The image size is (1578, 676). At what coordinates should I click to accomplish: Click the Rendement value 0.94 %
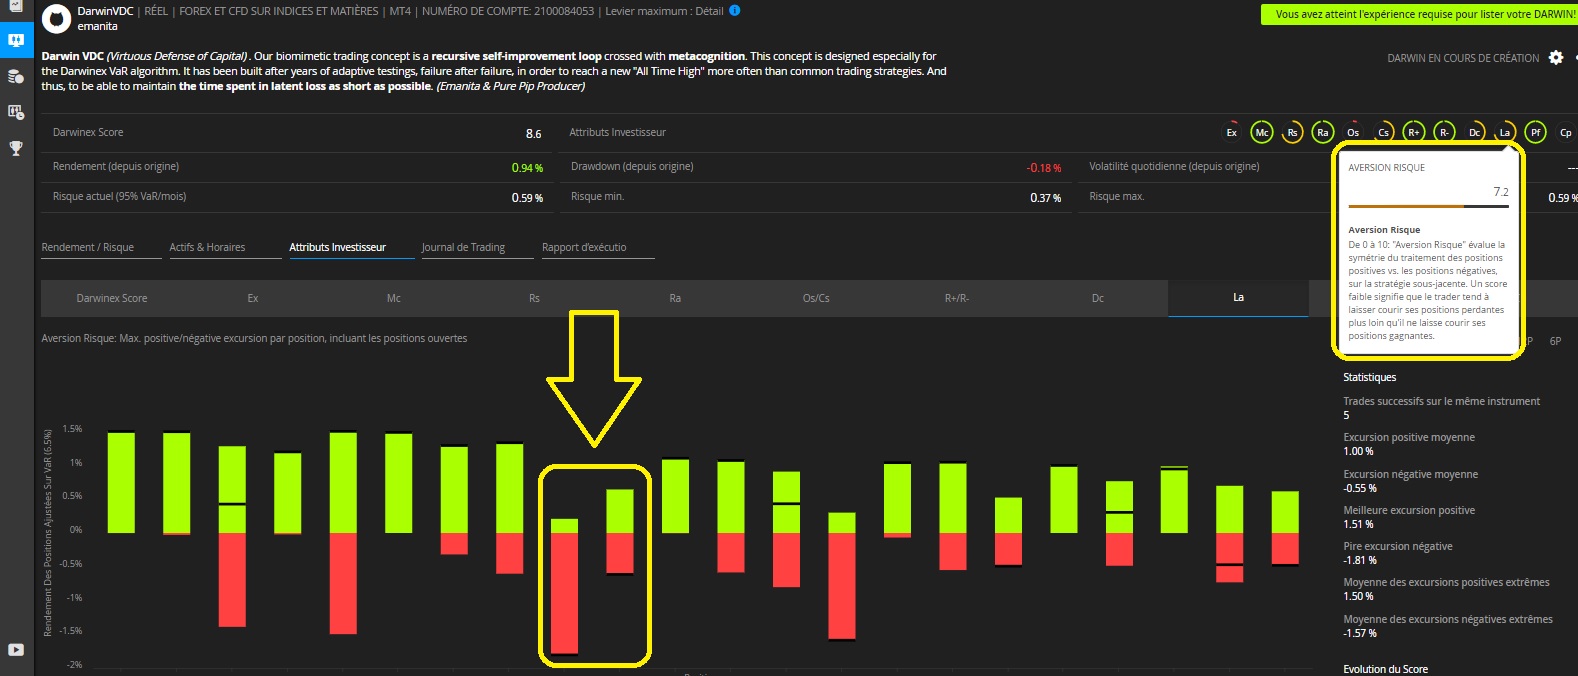[x=527, y=168]
